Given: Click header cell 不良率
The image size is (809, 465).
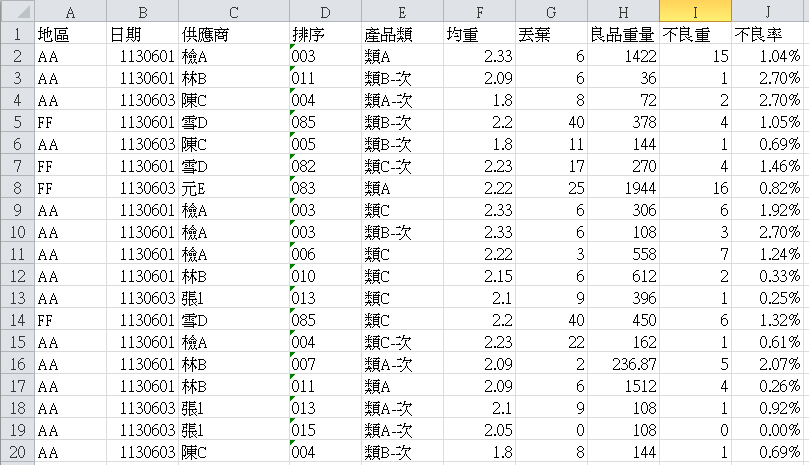Looking at the screenshot, I should click(x=770, y=34).
